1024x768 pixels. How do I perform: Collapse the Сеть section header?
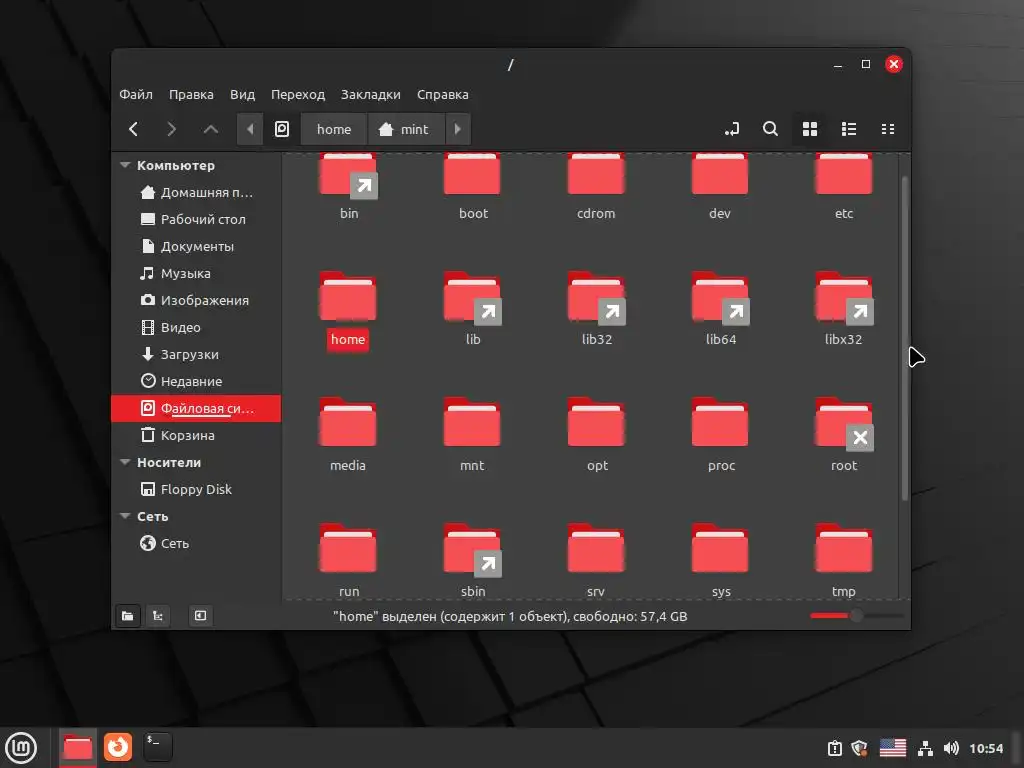tap(125, 517)
